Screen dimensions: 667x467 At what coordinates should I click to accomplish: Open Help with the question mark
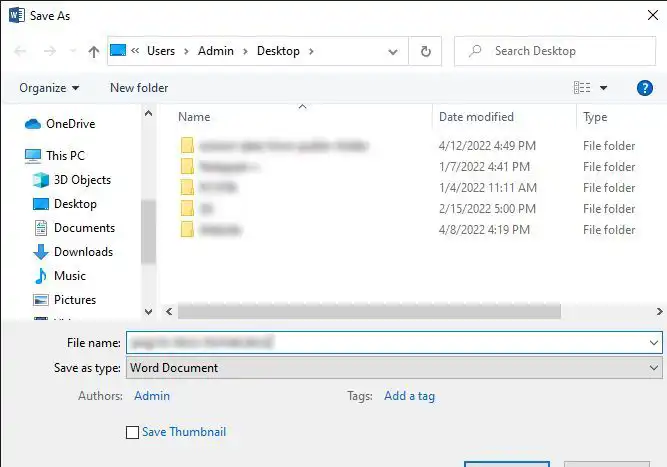click(645, 88)
